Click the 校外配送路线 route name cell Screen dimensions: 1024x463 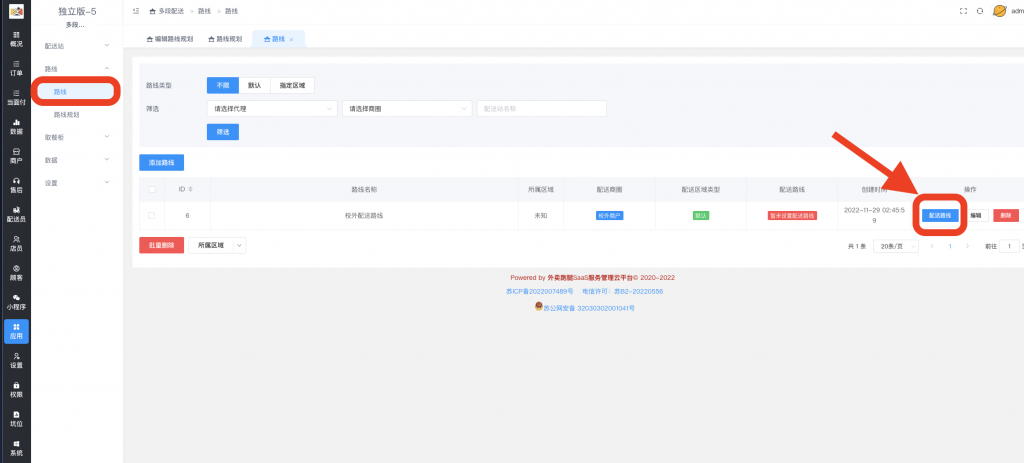point(364,216)
